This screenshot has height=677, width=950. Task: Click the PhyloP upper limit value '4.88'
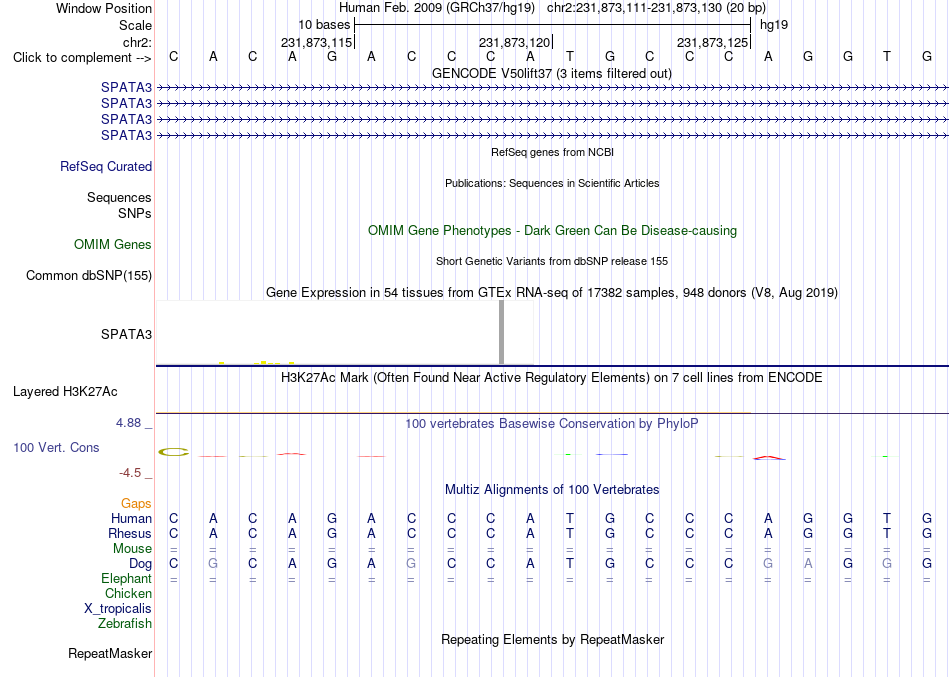pos(128,422)
